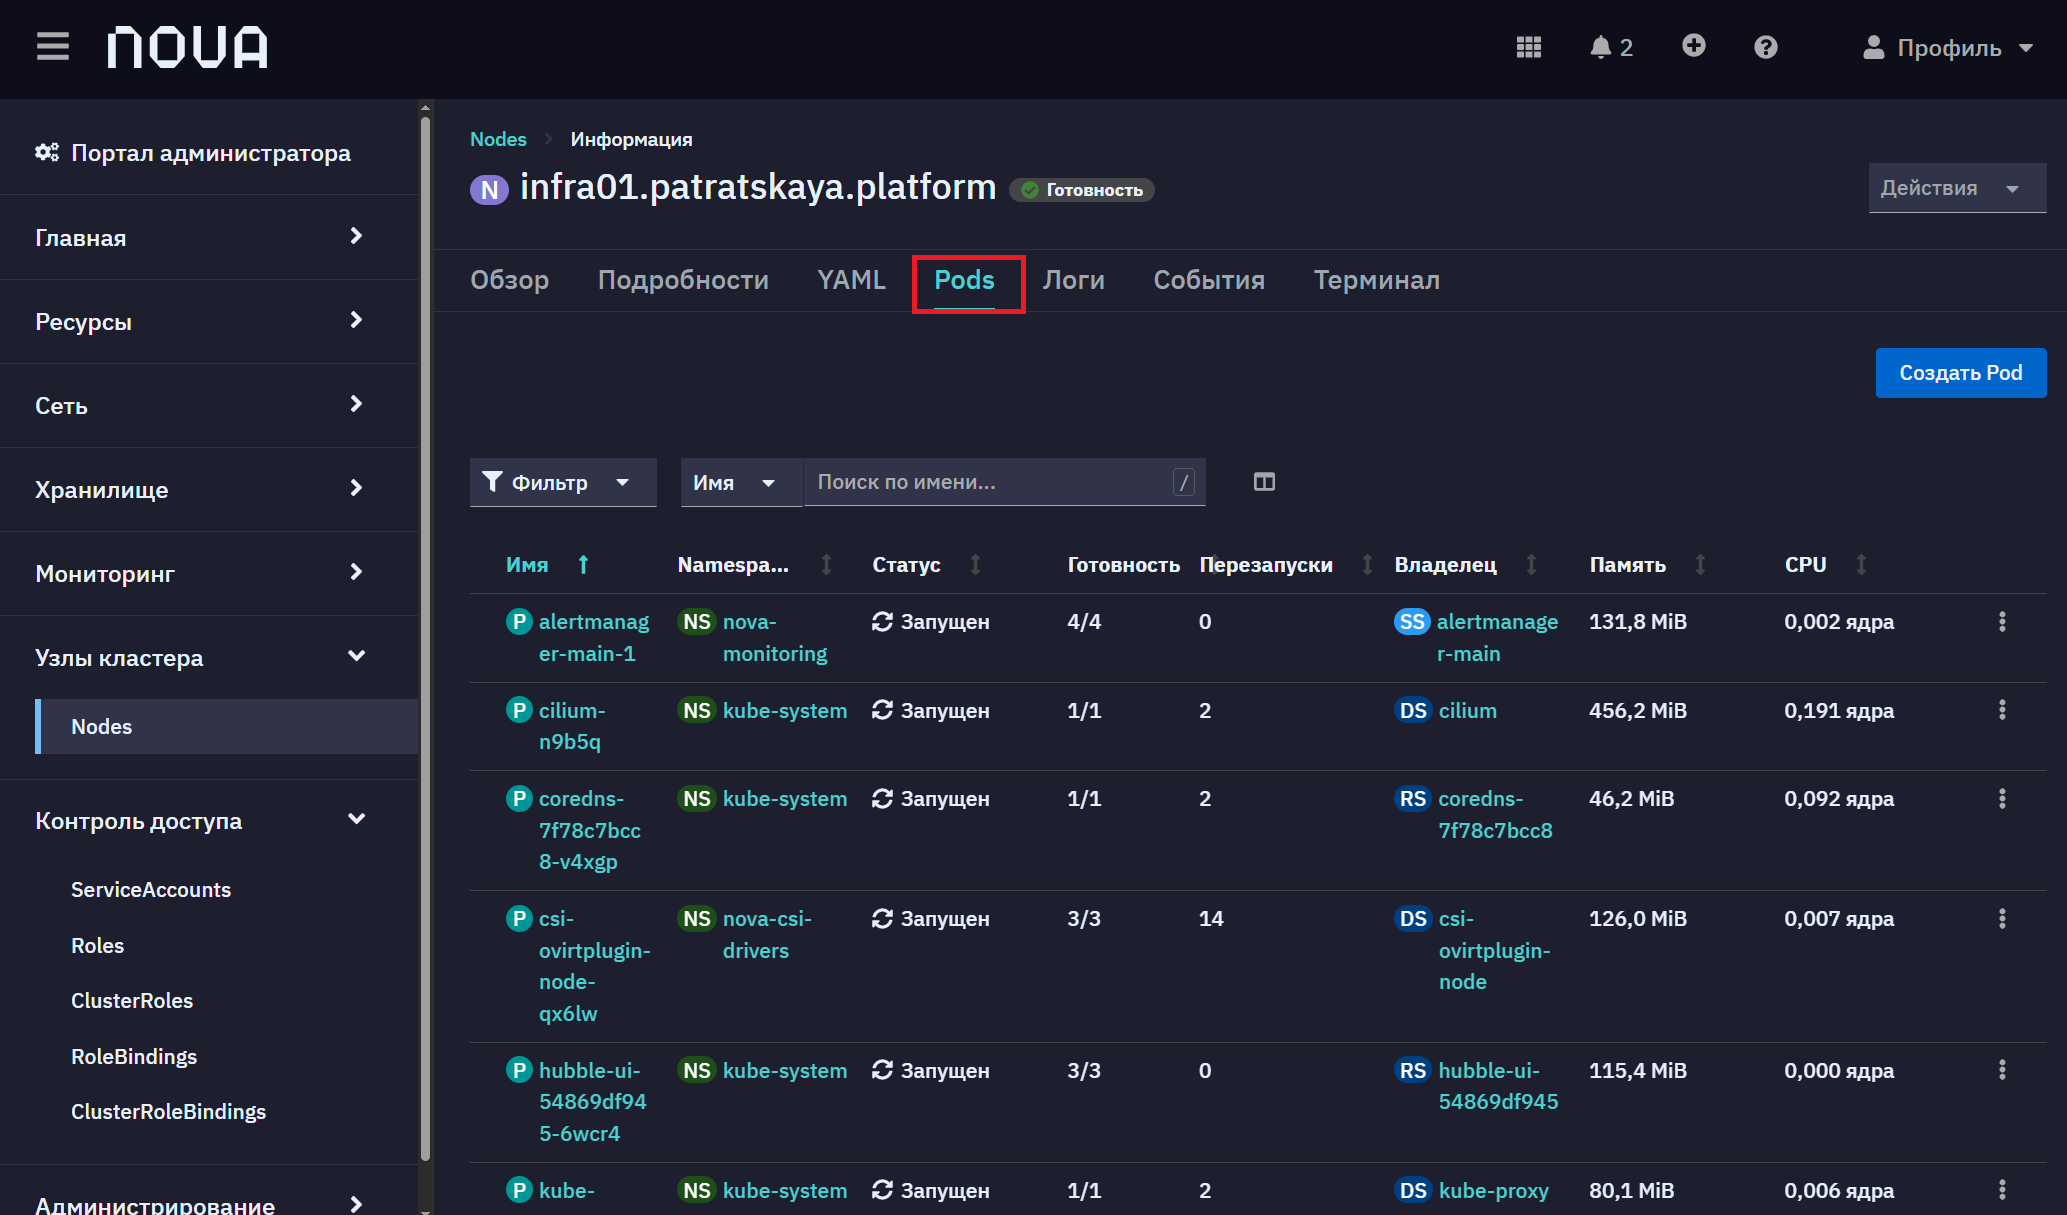Viewport: 2067px width, 1215px height.
Task: Expand the Мониторинг sidebar section
Action: coord(200,573)
